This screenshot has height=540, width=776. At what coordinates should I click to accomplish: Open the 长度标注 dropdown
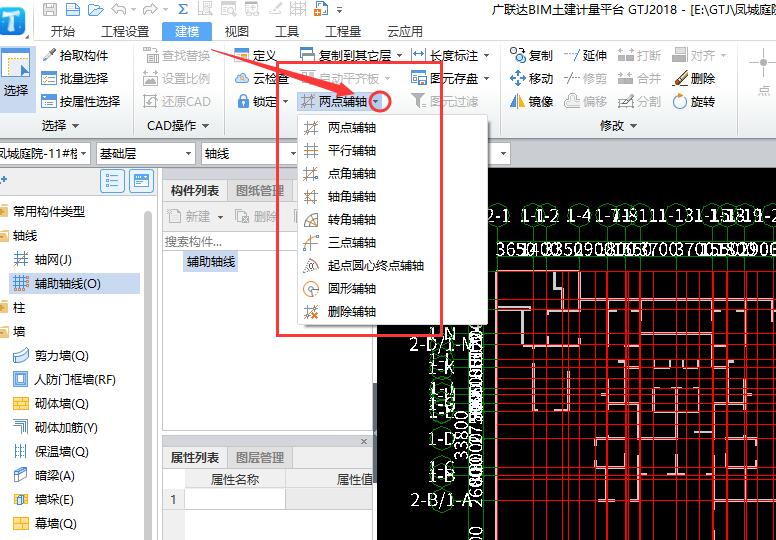(486, 55)
